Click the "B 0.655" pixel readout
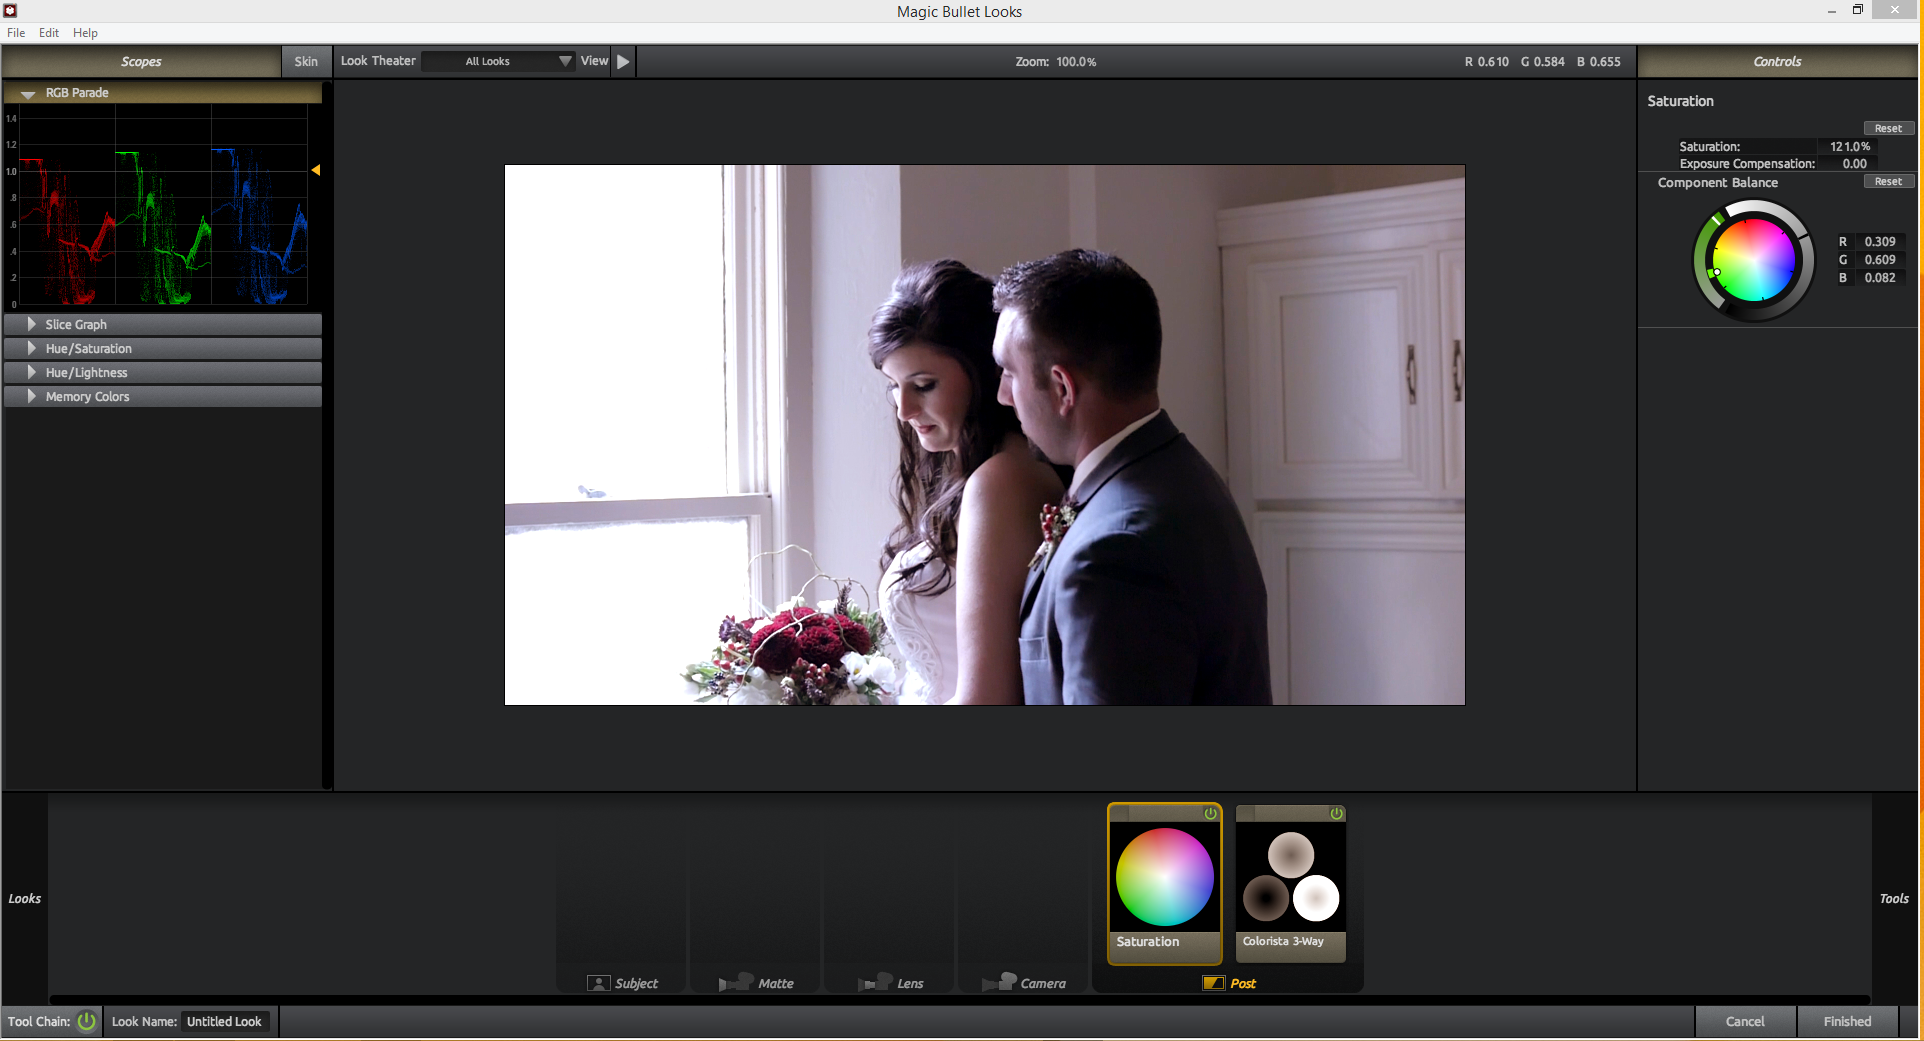1924x1041 pixels. point(1598,61)
